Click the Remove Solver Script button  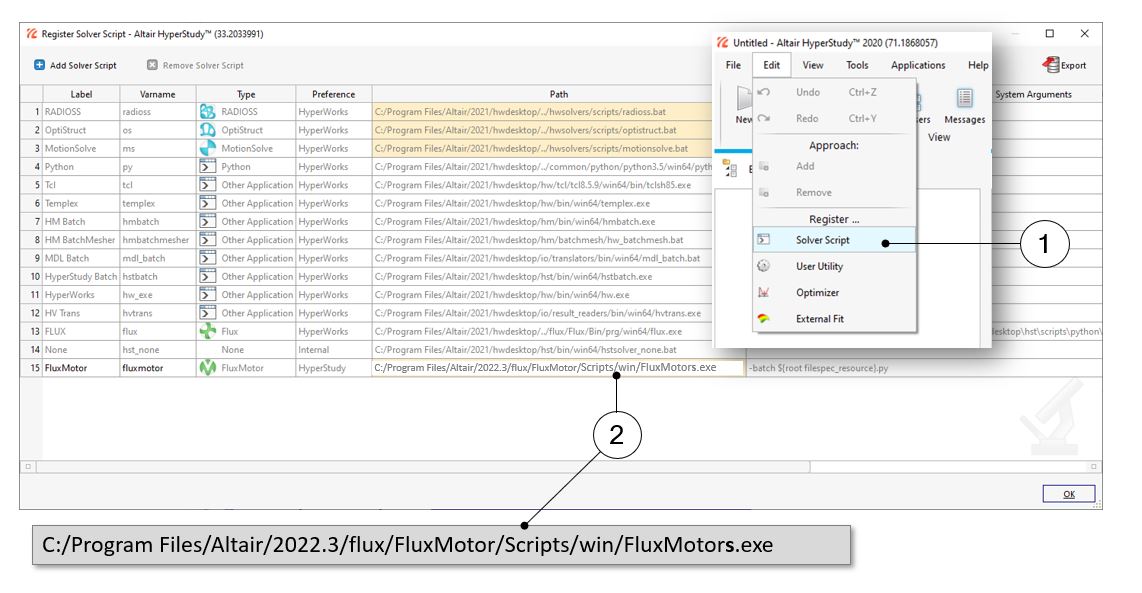(195, 65)
